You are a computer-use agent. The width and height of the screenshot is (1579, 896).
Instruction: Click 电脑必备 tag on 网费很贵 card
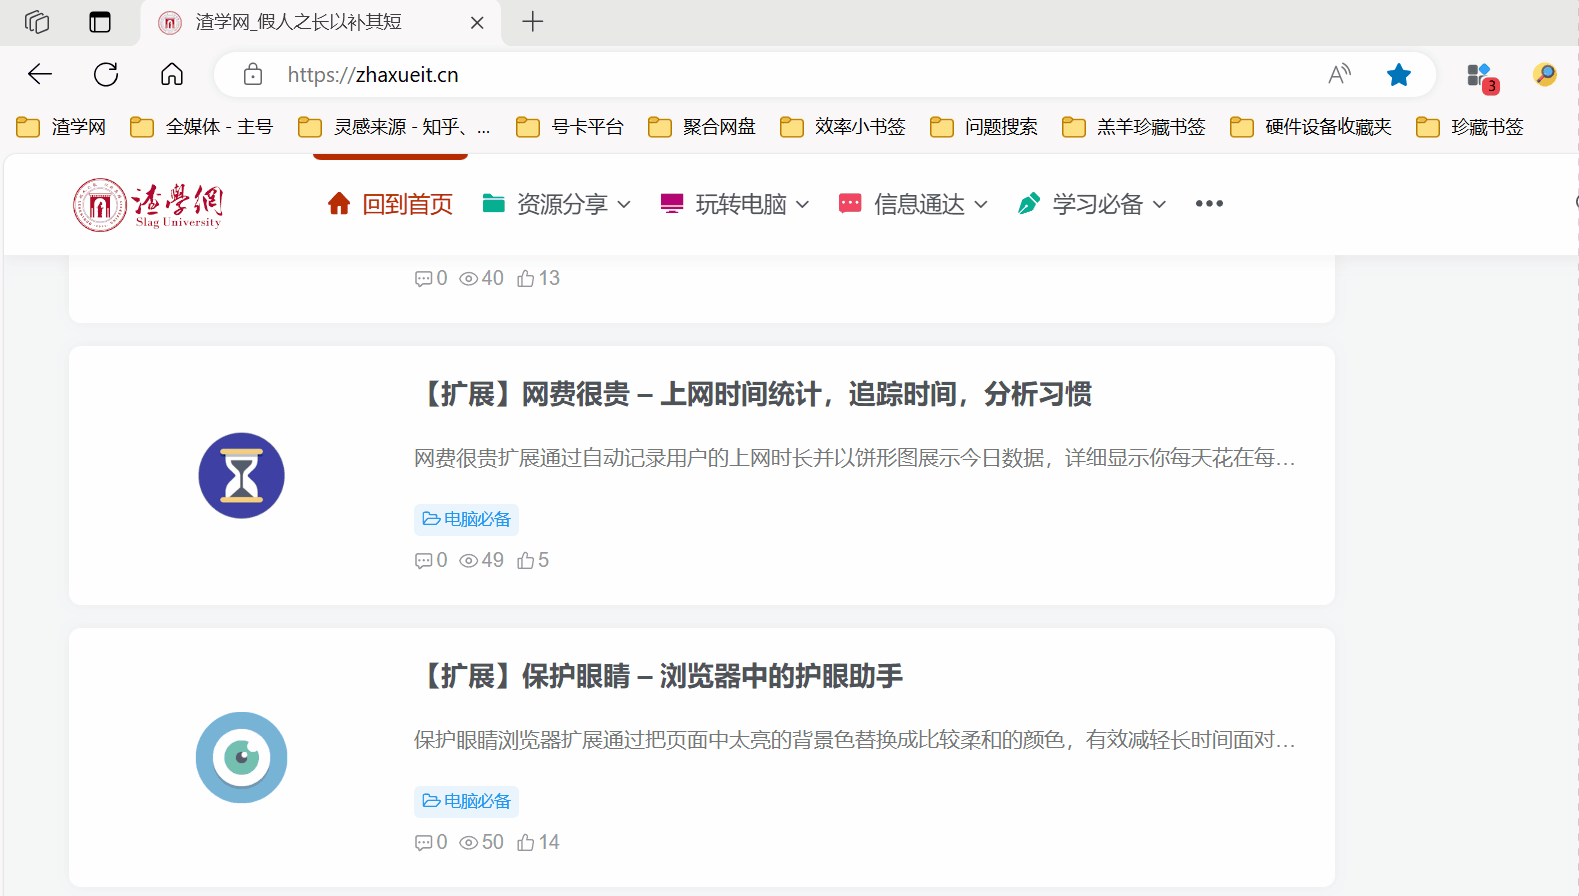point(466,519)
